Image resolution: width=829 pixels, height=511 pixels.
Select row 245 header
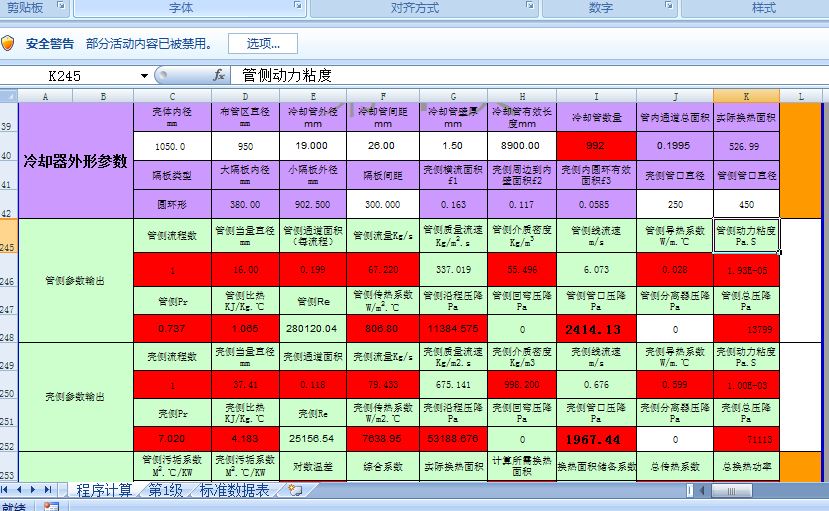9,236
